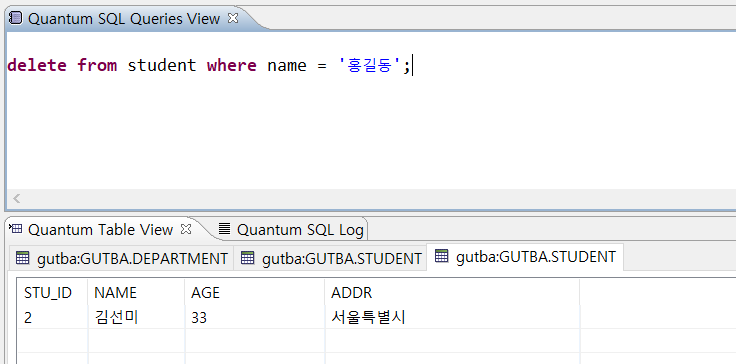
Task: Click the table icon on middle GUTBA.STUDENT tab
Action: point(247,257)
